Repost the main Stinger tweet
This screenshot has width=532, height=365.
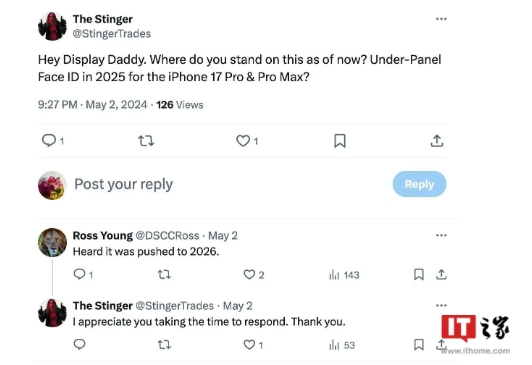pos(146,140)
